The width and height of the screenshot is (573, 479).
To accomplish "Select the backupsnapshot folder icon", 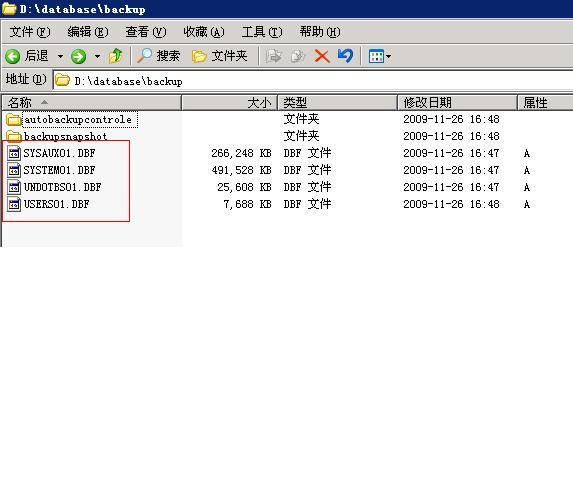I will [14, 136].
